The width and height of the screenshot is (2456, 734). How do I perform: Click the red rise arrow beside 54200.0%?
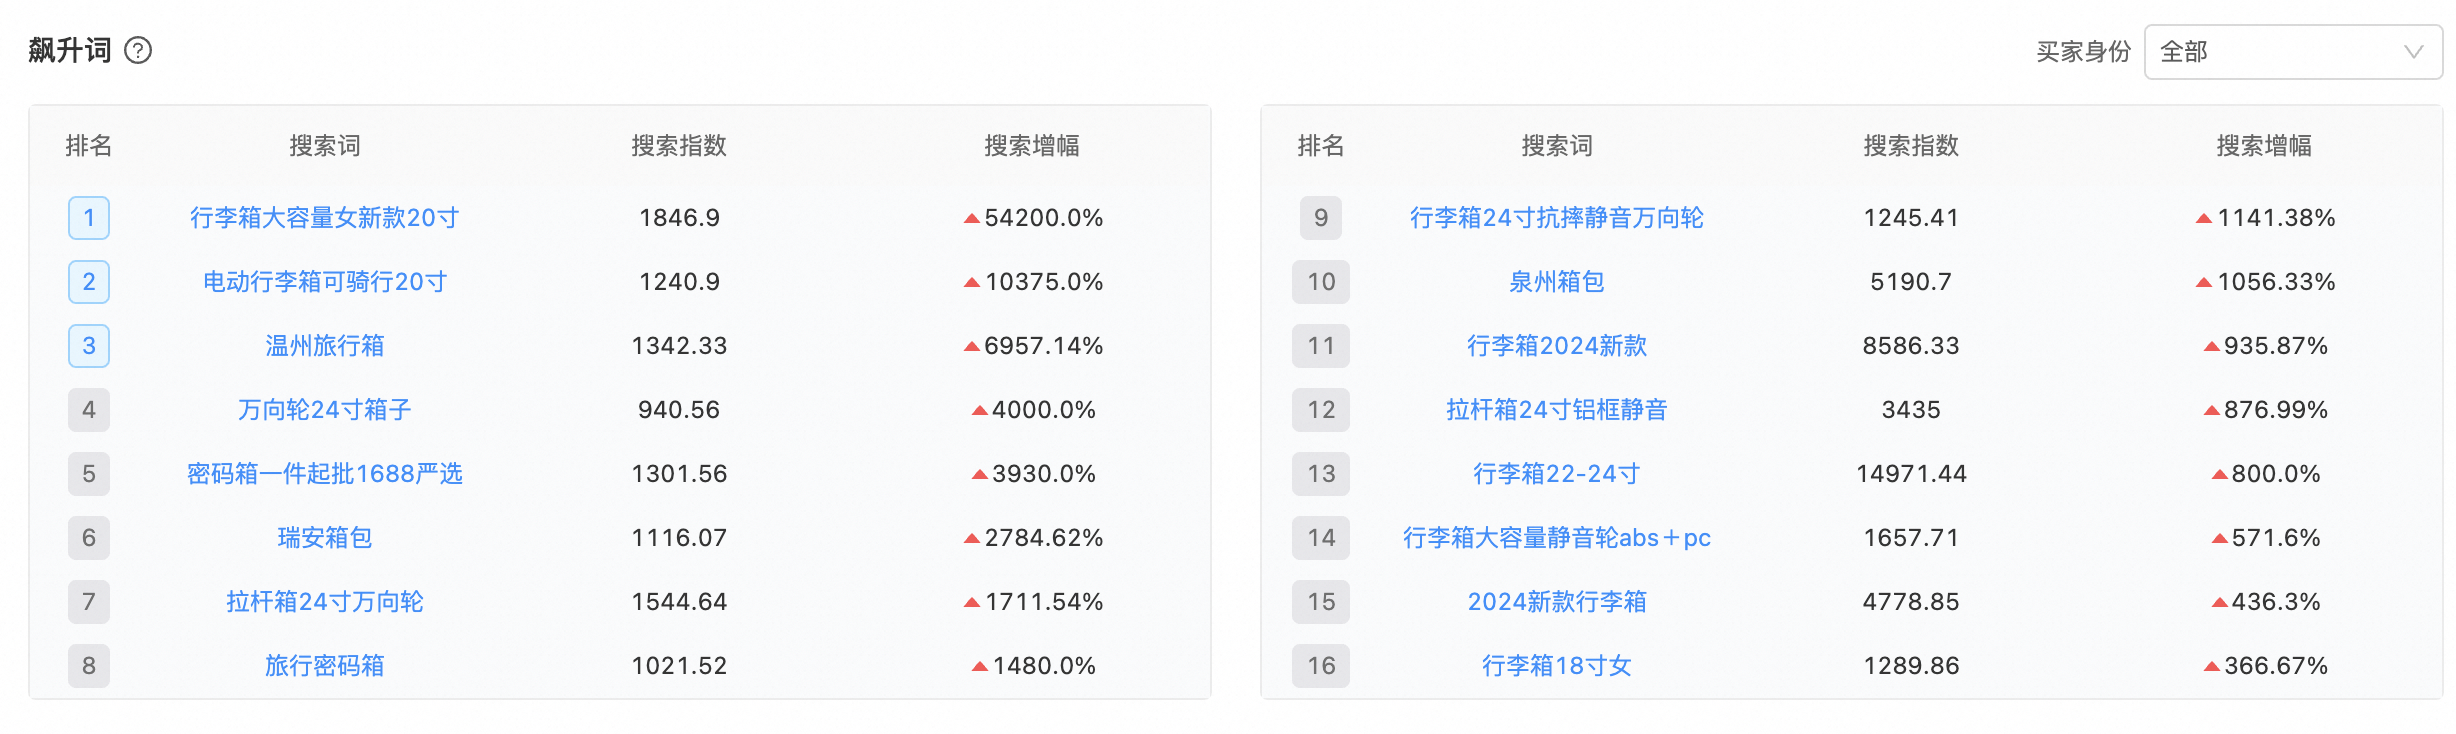[971, 217]
